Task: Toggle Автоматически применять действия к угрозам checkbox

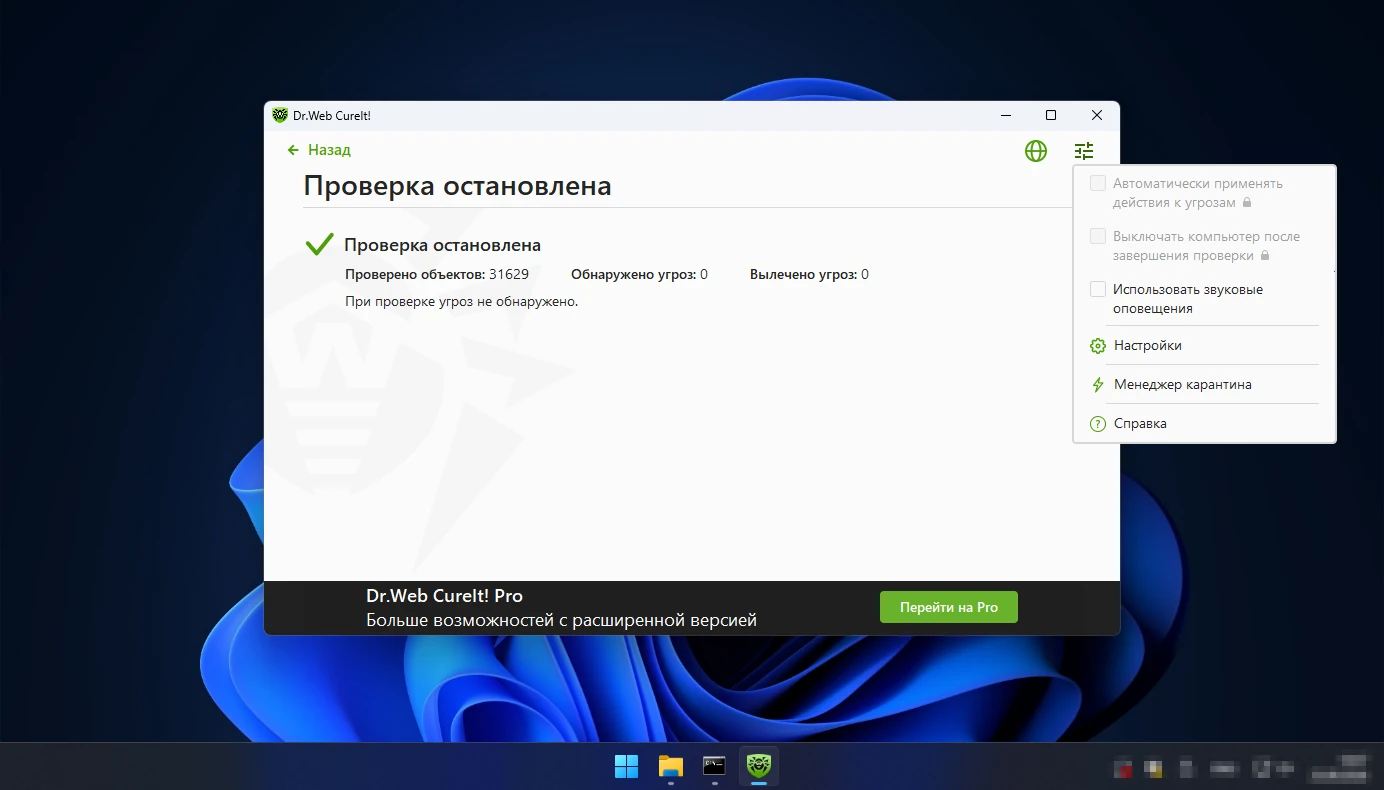Action: point(1097,183)
